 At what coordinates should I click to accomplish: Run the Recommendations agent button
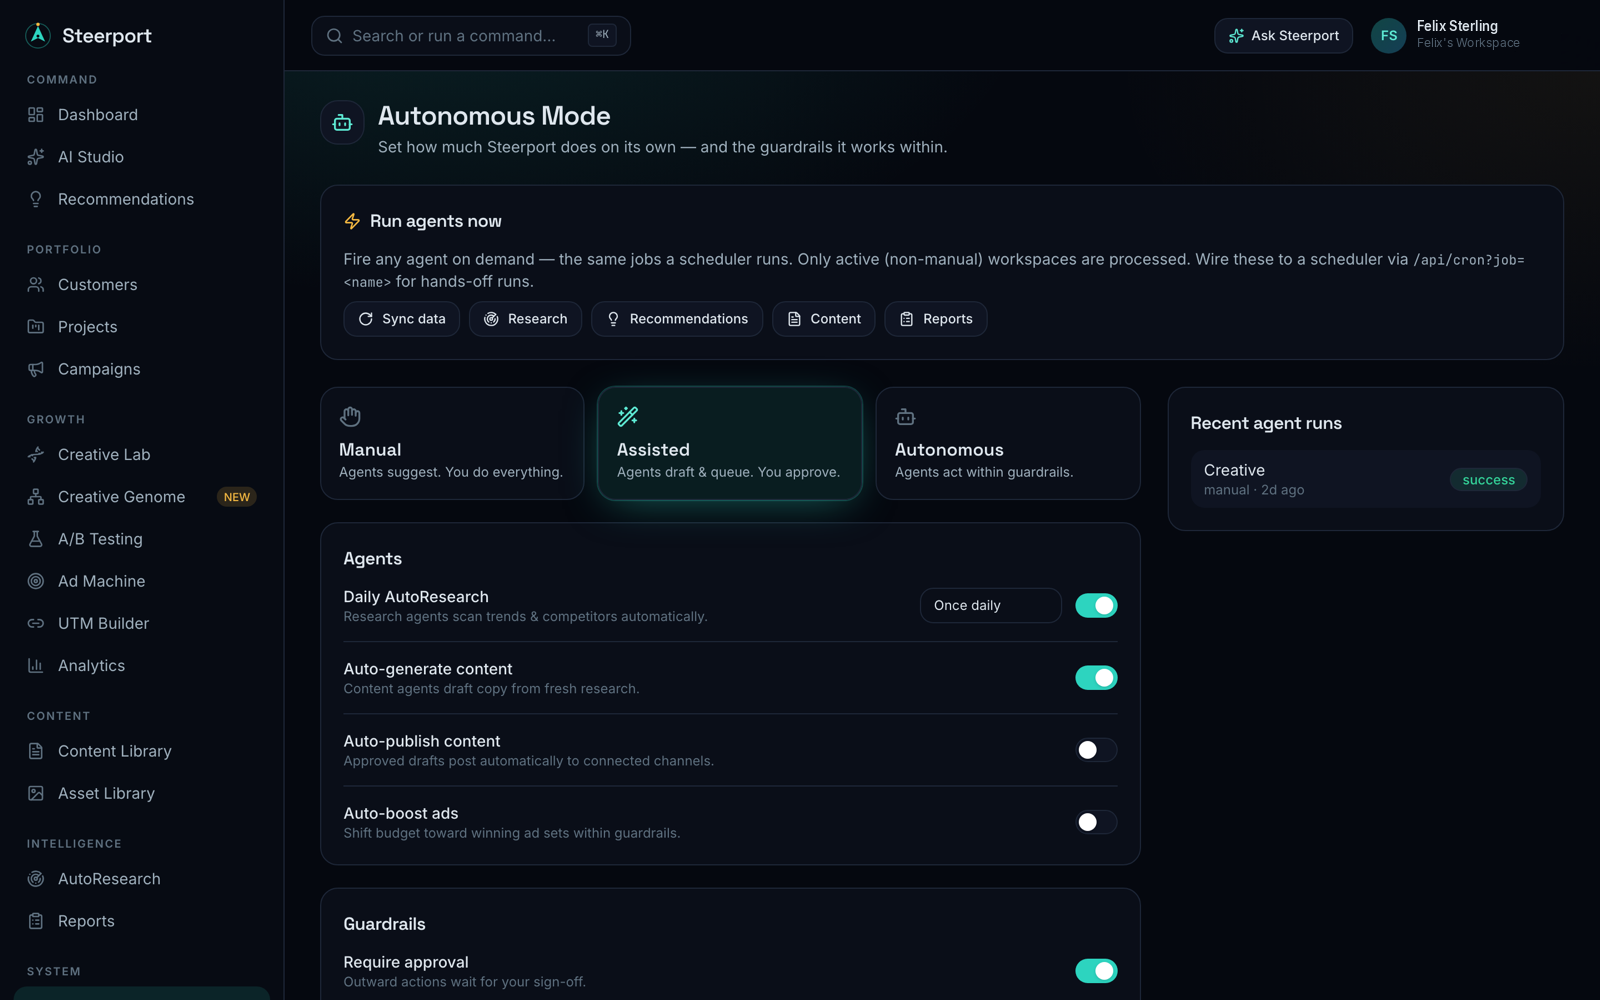[677, 319]
